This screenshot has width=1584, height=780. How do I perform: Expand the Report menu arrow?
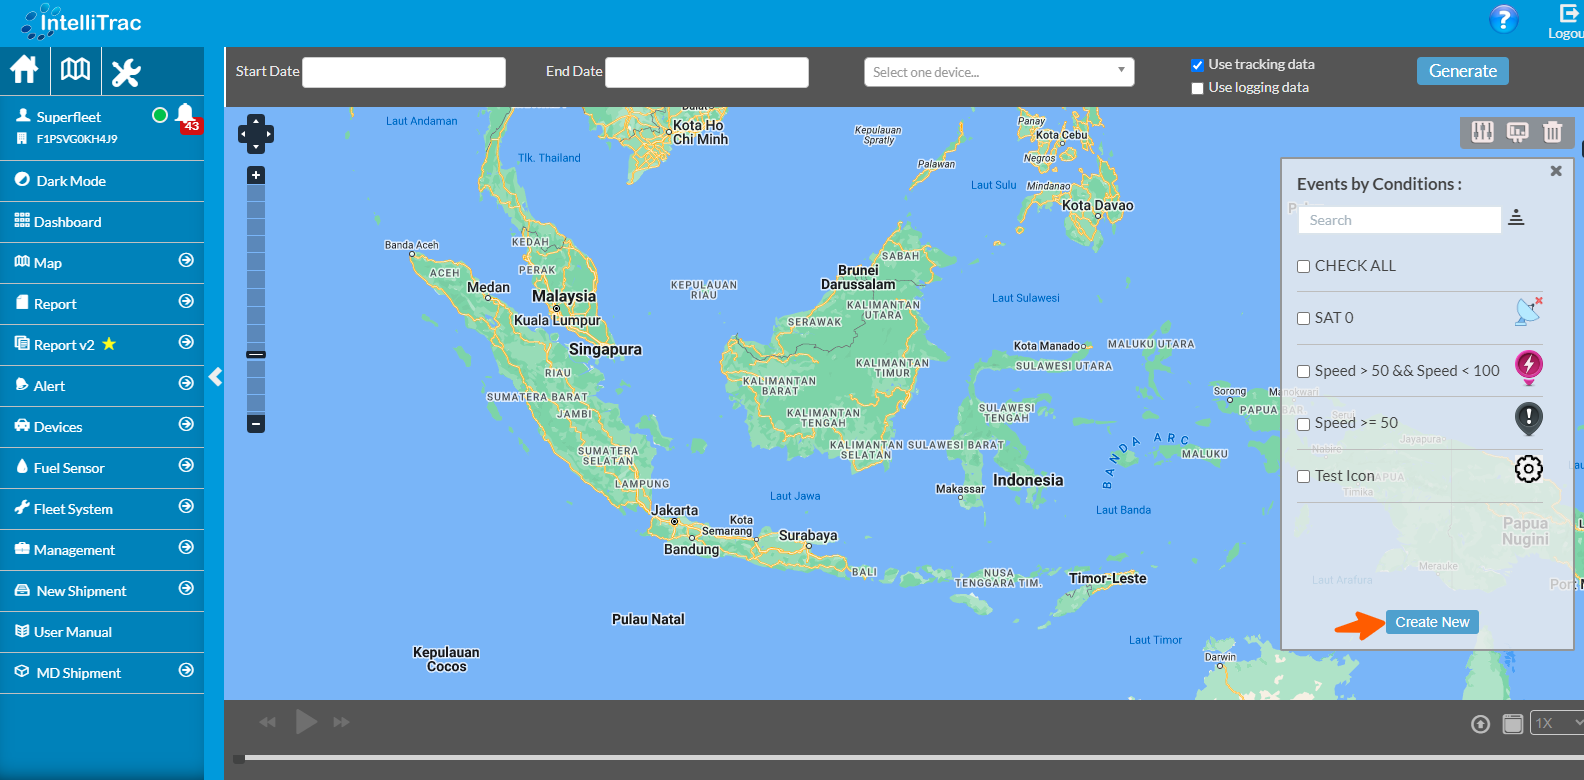(x=186, y=302)
